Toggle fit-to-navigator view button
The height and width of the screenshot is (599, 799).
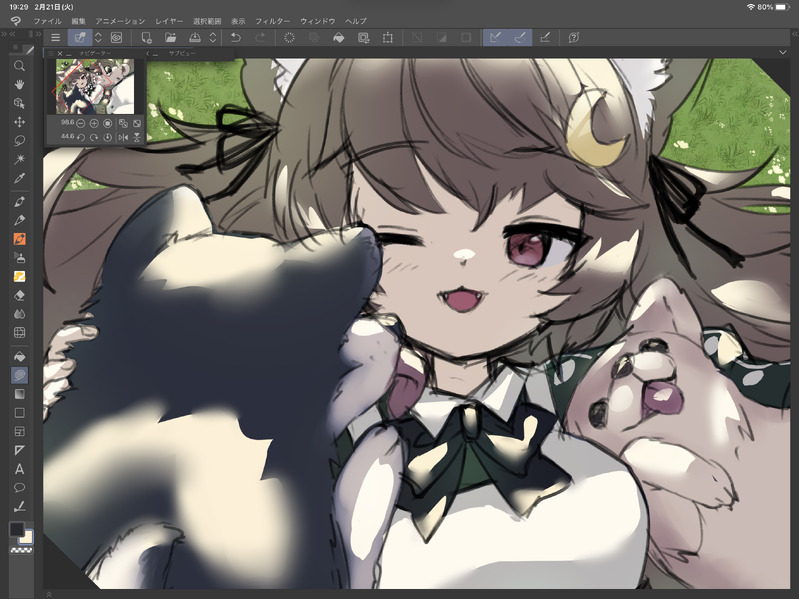[123, 123]
